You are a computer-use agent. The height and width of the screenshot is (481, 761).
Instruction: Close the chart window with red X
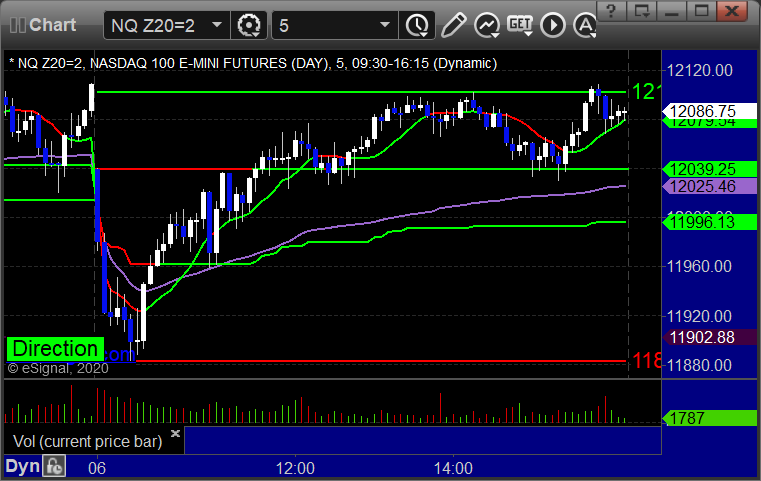pos(733,11)
